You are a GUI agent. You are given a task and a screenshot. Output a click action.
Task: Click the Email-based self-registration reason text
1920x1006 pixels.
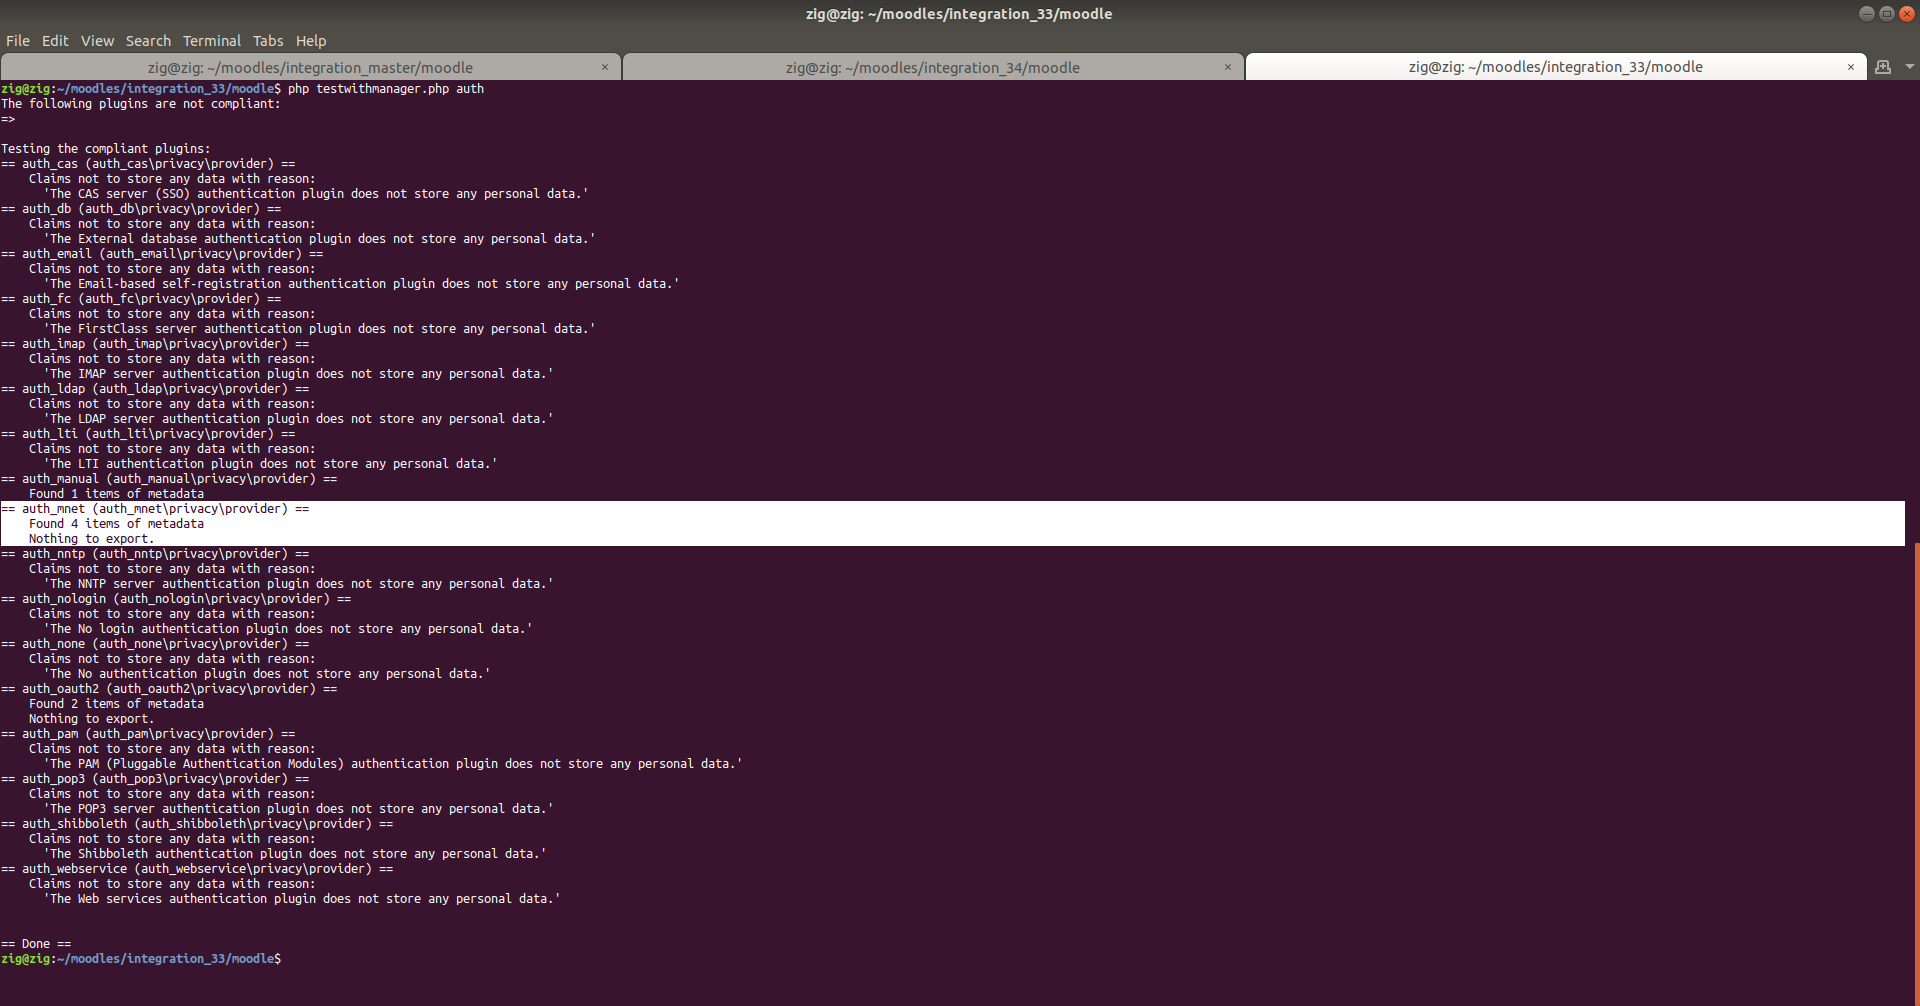362,284
